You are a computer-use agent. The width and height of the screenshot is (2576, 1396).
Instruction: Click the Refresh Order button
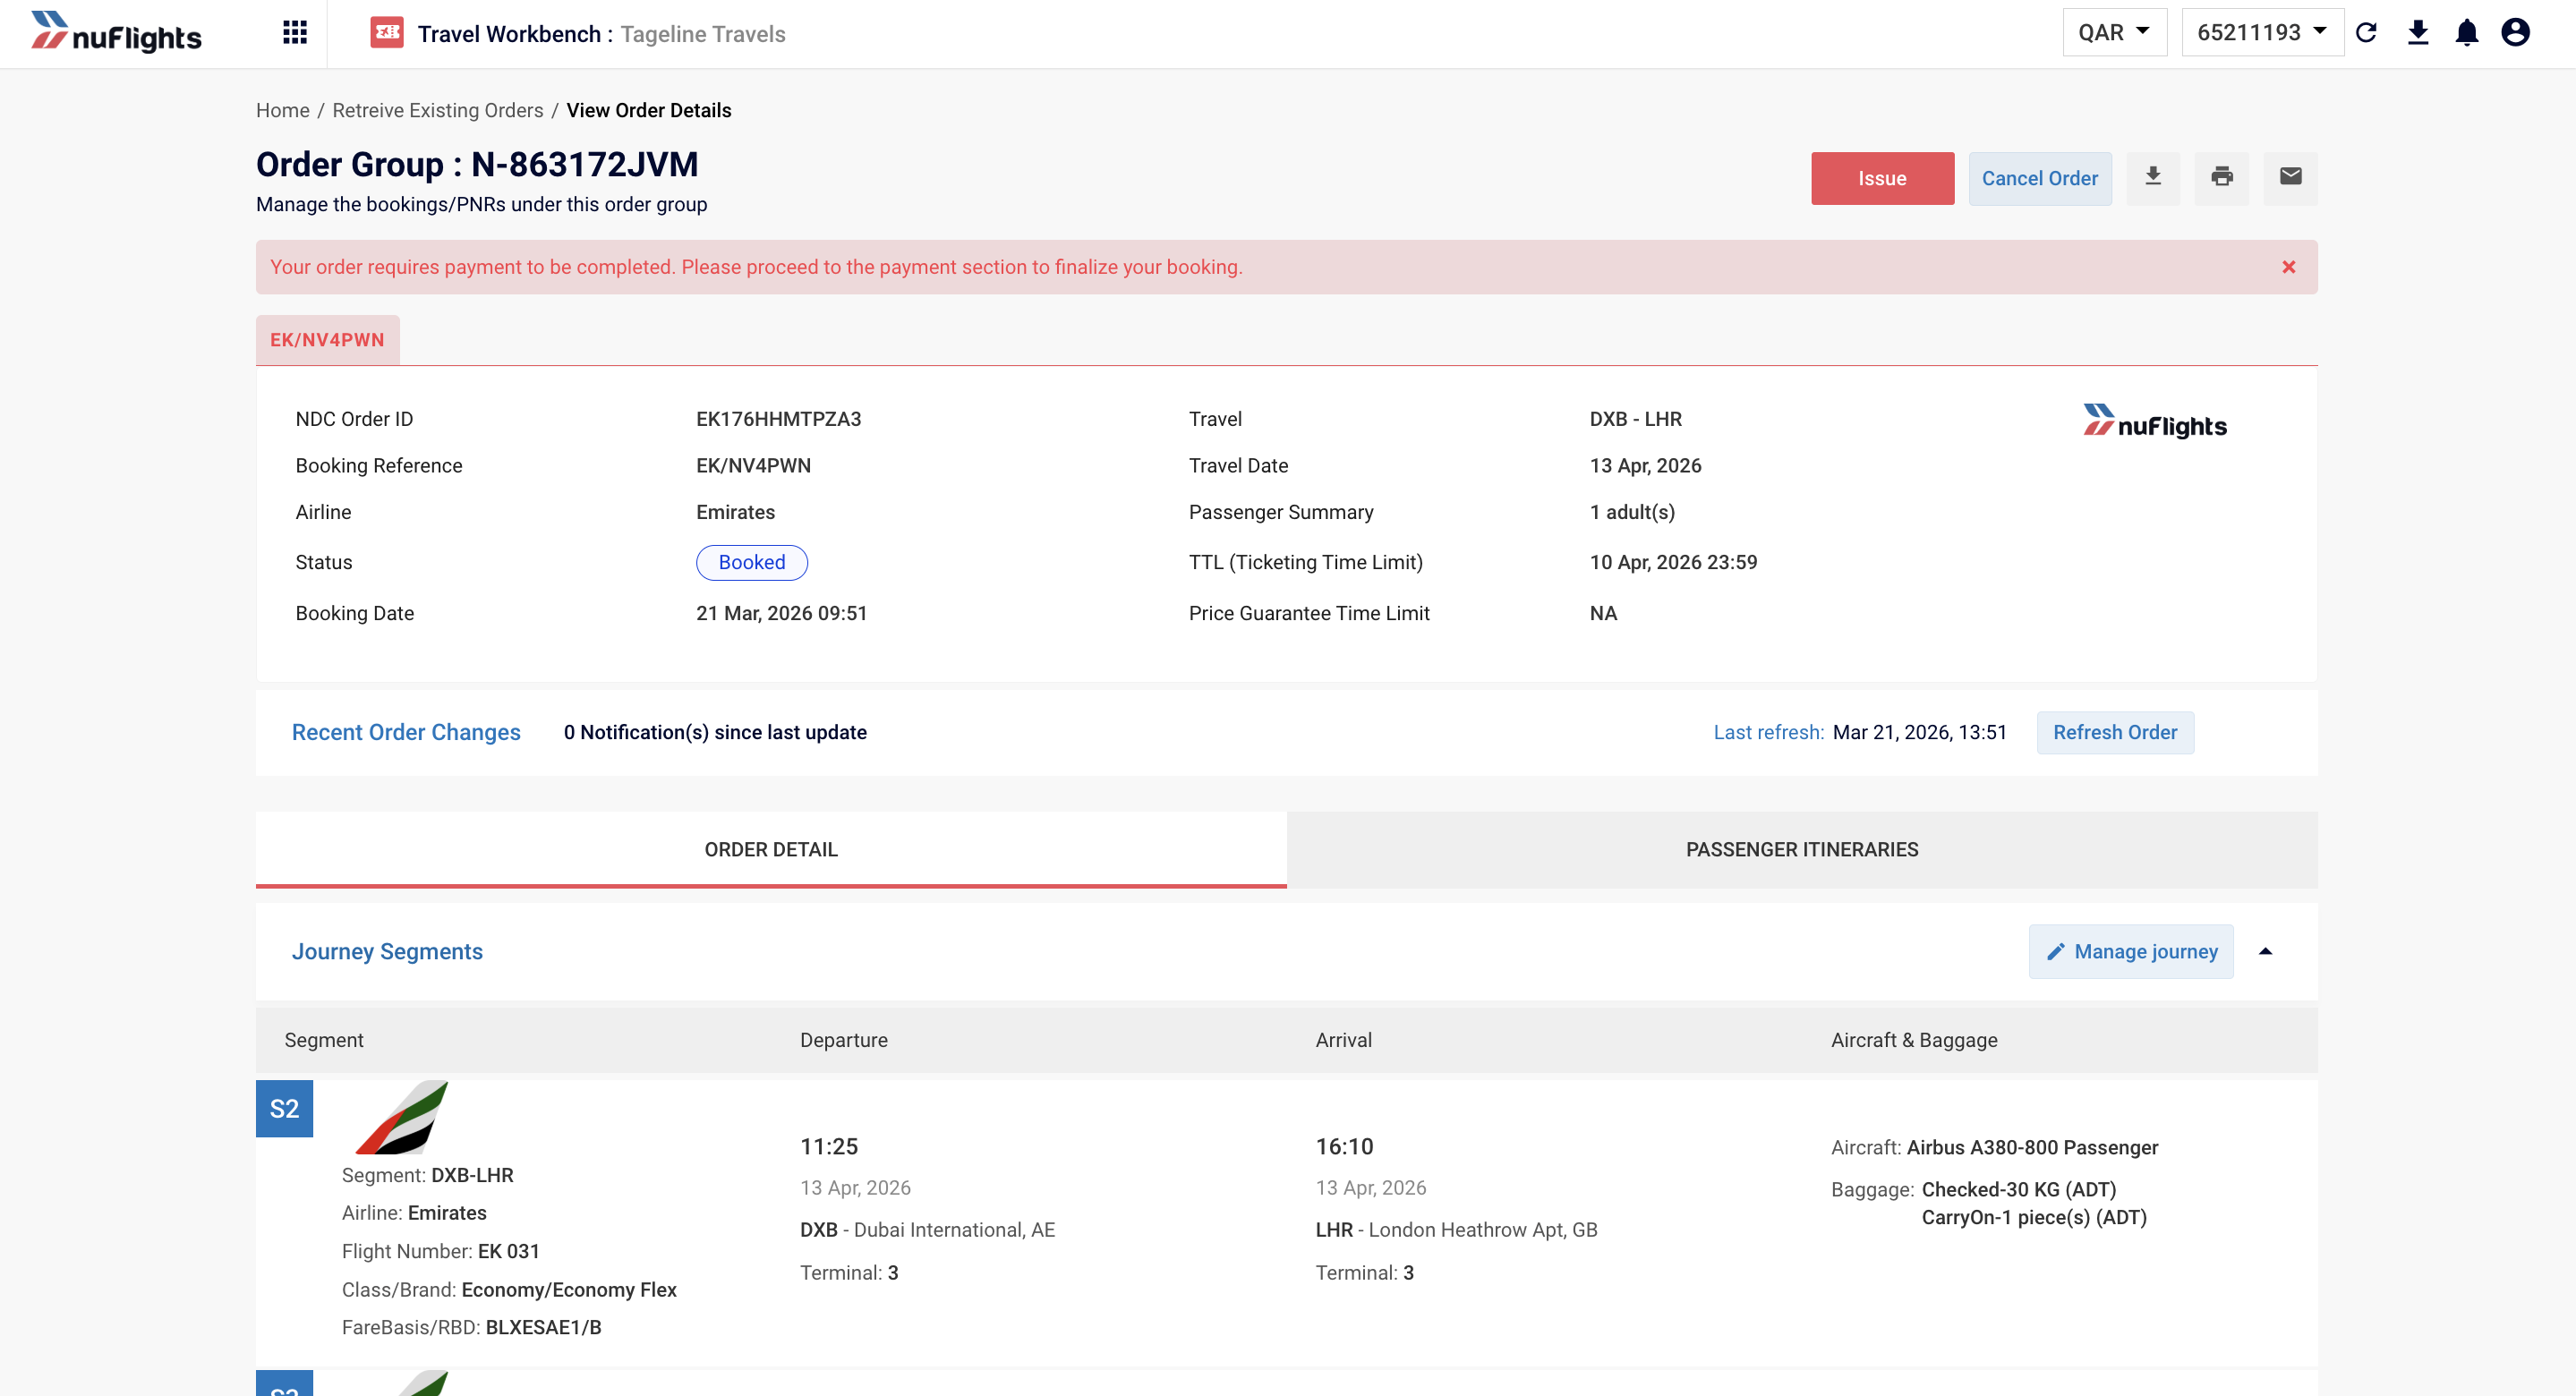point(2115,733)
